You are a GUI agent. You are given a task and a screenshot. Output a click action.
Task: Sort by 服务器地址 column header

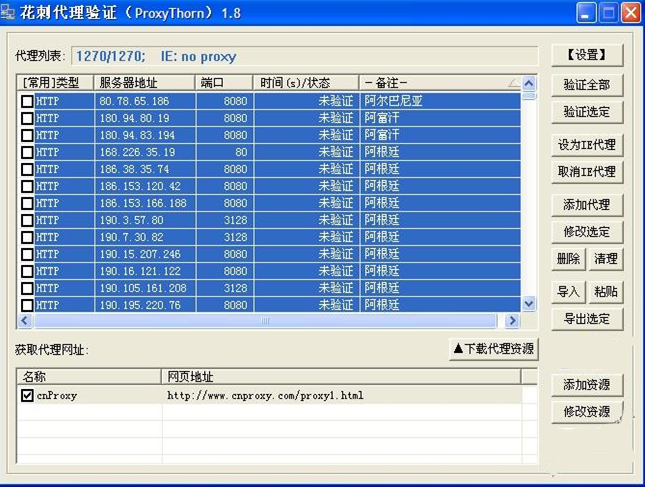pos(145,83)
